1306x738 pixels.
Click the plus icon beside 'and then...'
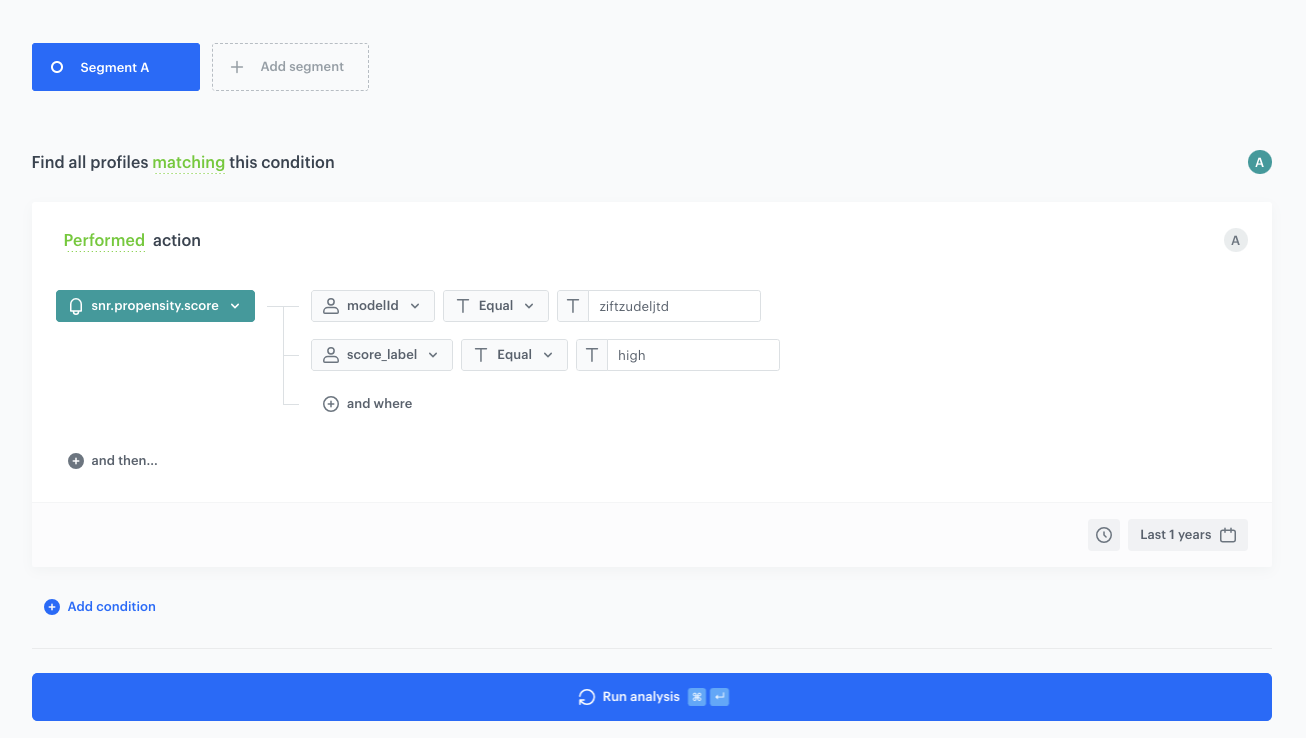(76, 461)
